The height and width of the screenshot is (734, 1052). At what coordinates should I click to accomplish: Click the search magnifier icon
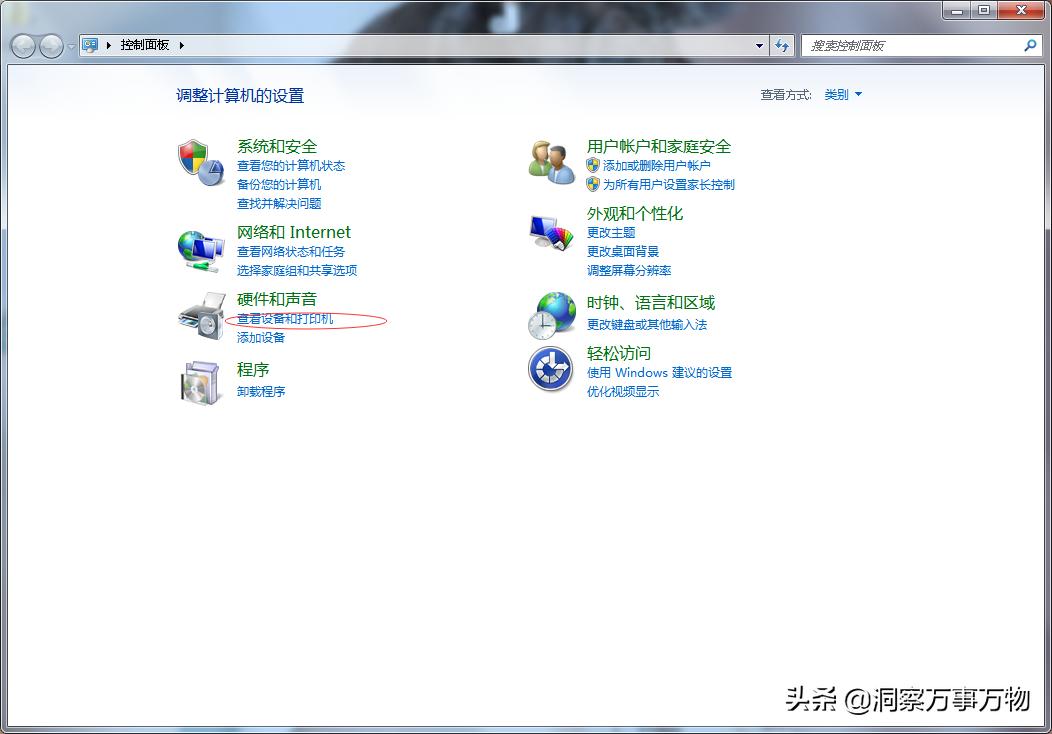(x=1030, y=46)
